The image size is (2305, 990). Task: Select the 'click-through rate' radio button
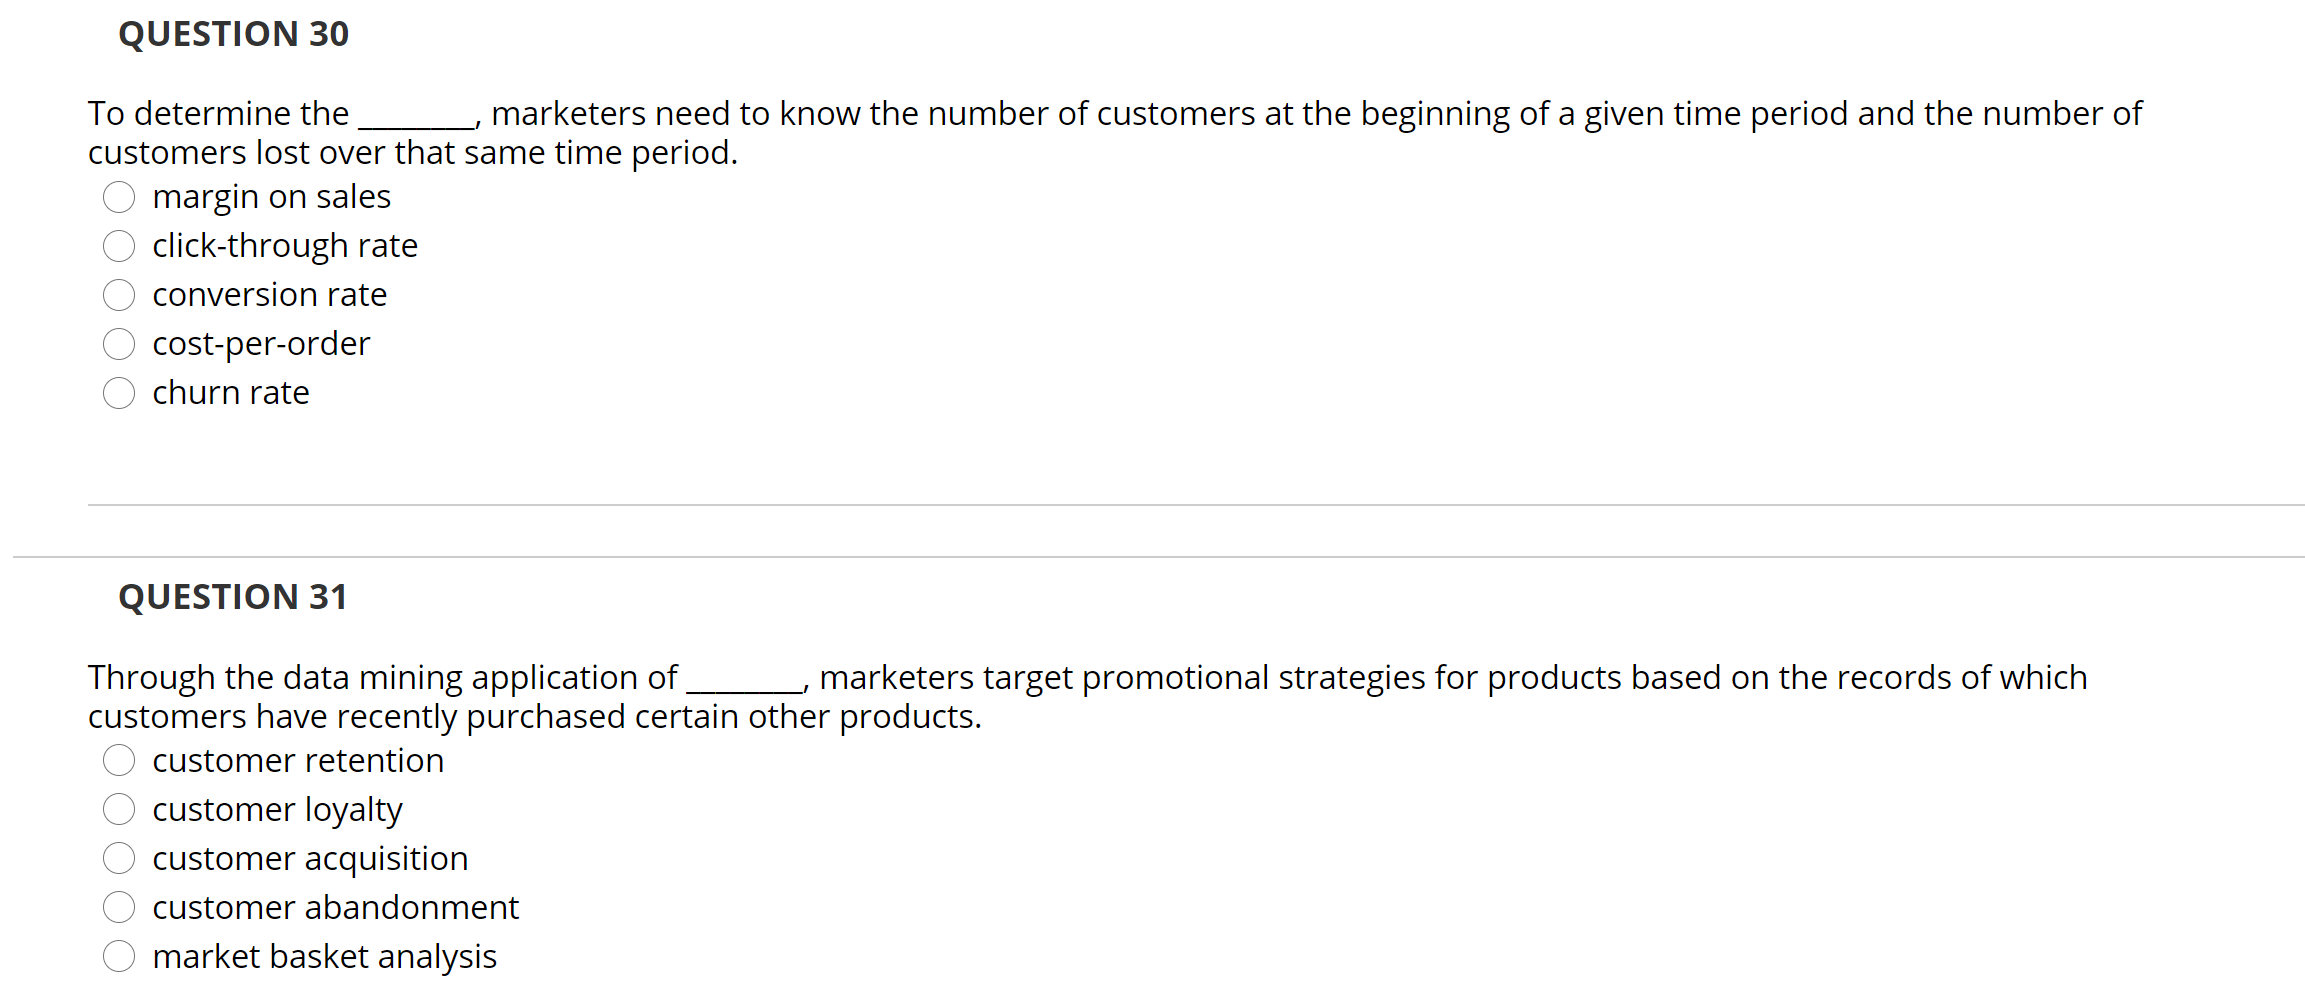click(119, 246)
